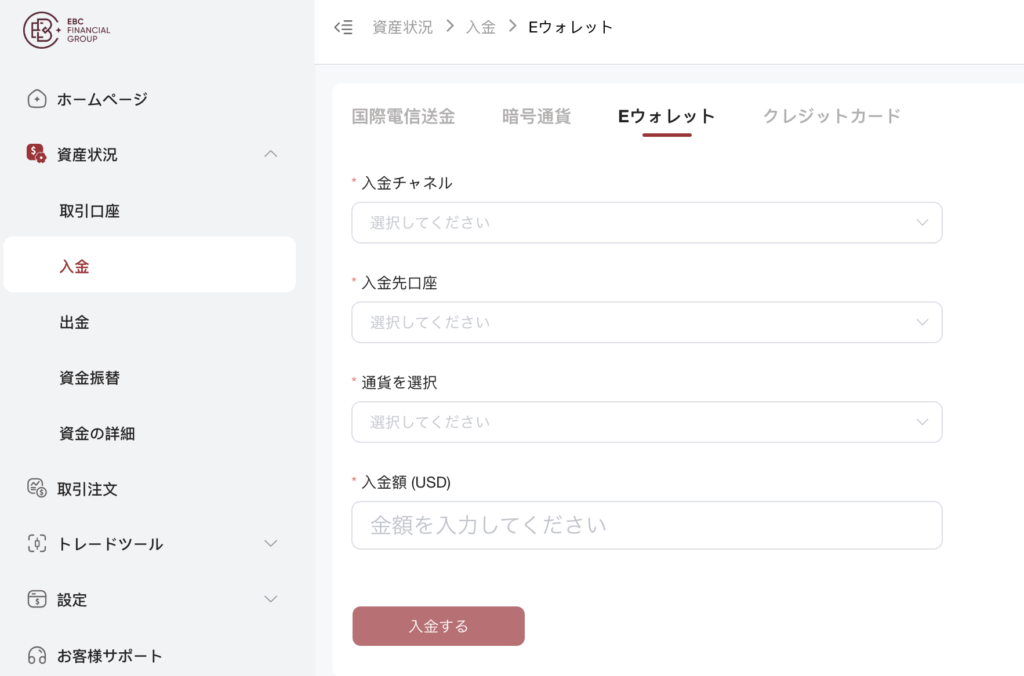
Task: Switch to the 国際電信送金 tab
Action: click(x=403, y=116)
